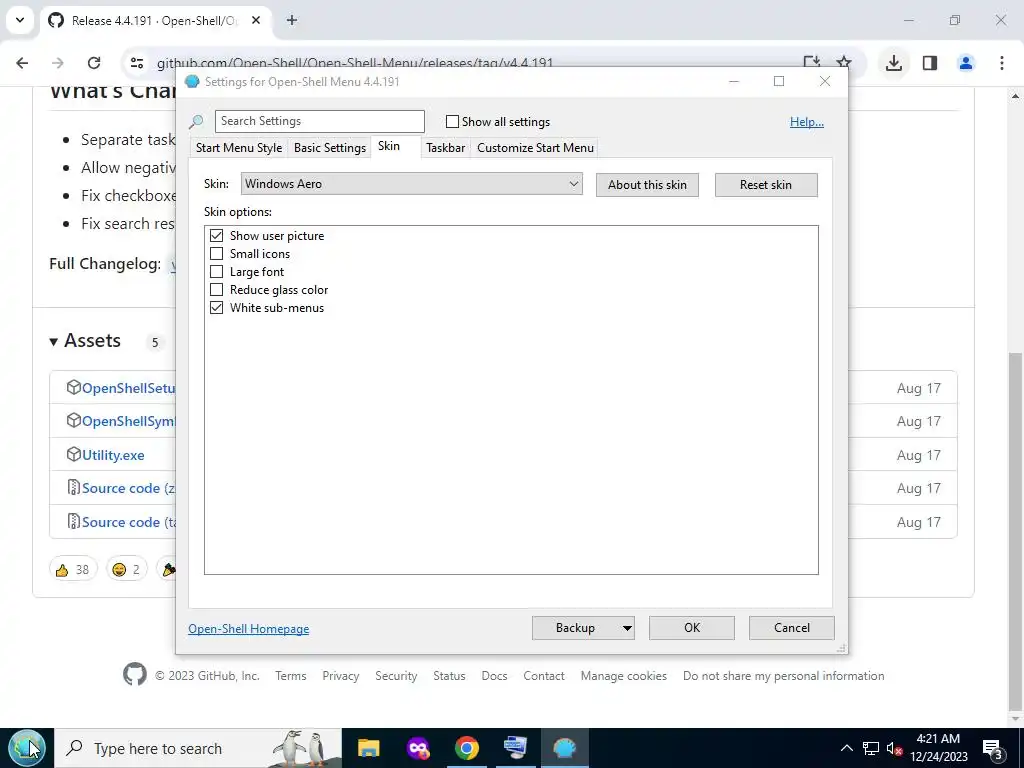Image resolution: width=1024 pixels, height=768 pixels.
Task: Open Utility.exe asset link on GitHub
Action: (113, 455)
